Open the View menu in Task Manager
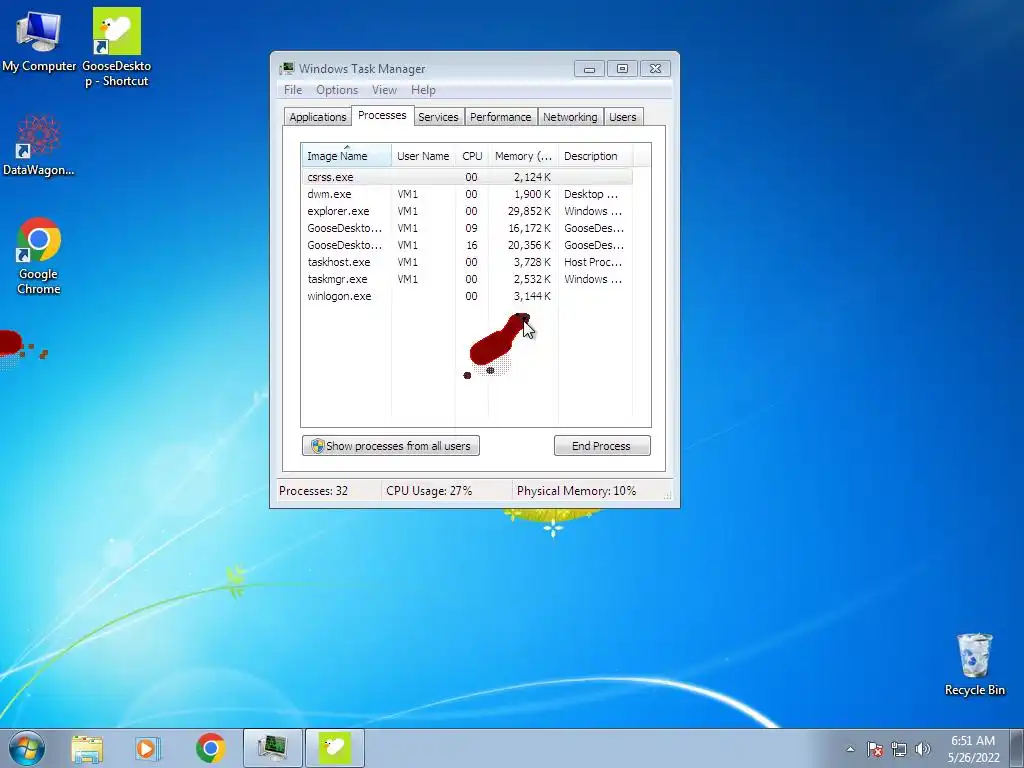 click(x=384, y=90)
